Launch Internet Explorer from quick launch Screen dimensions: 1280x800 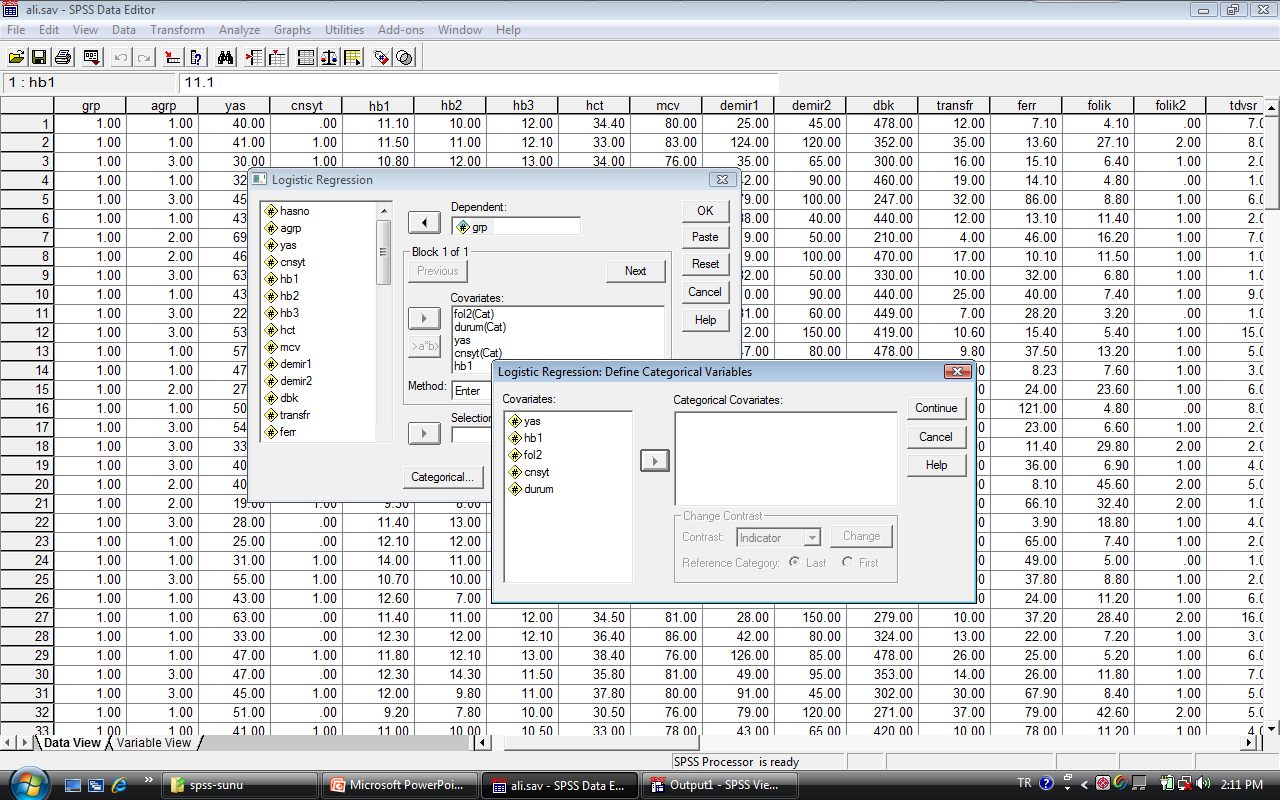click(119, 784)
